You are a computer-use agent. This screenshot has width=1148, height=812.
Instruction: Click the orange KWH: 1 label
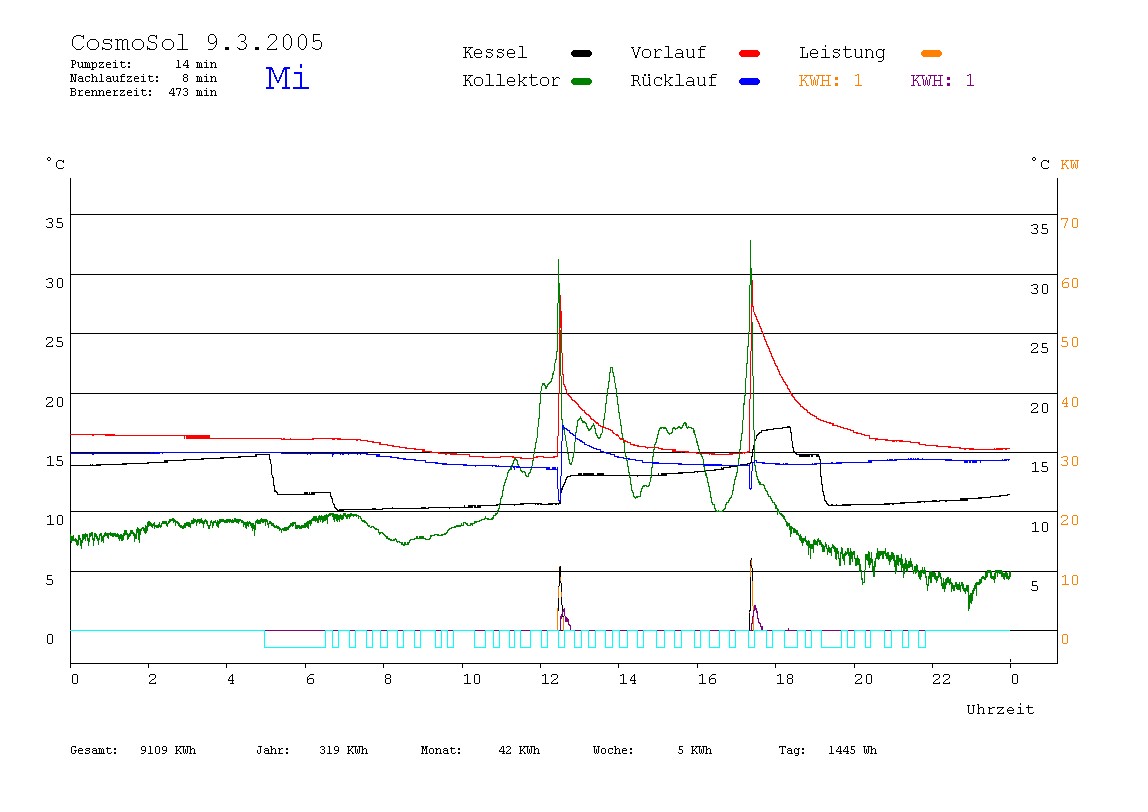tap(830, 81)
